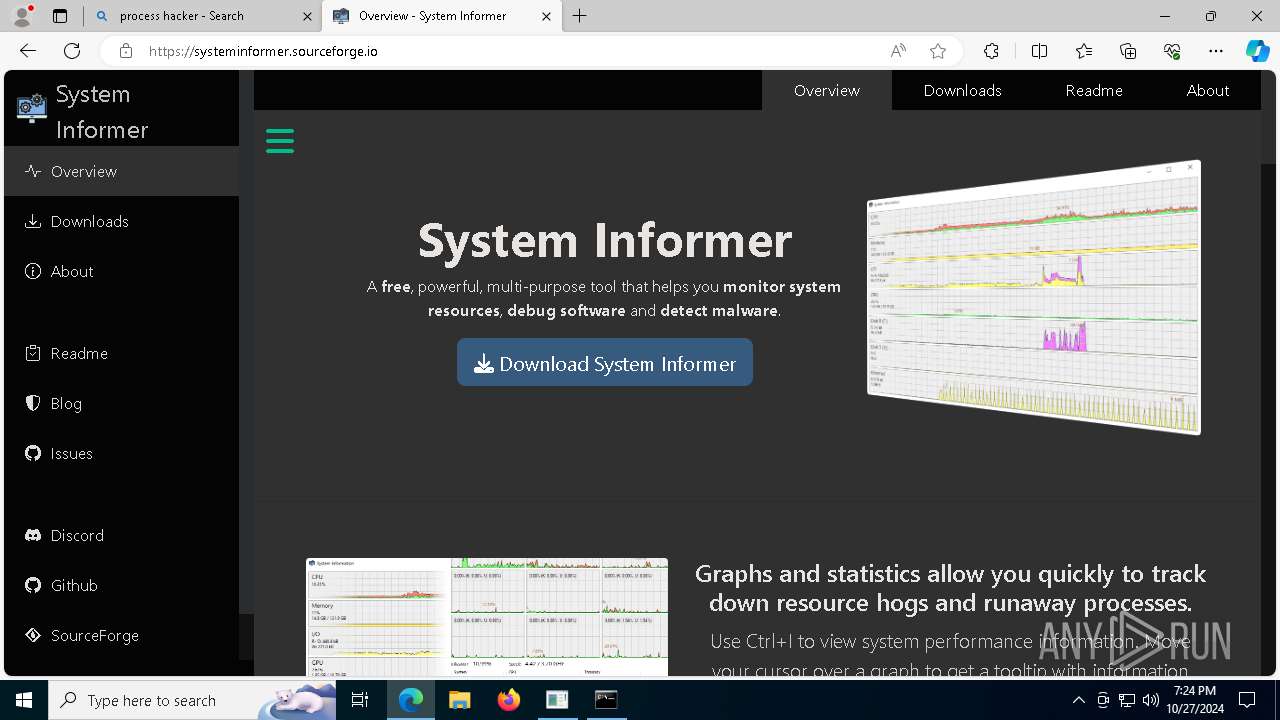Open Tab actions menu icon
Image resolution: width=1280 pixels, height=720 pixels.
(x=60, y=16)
